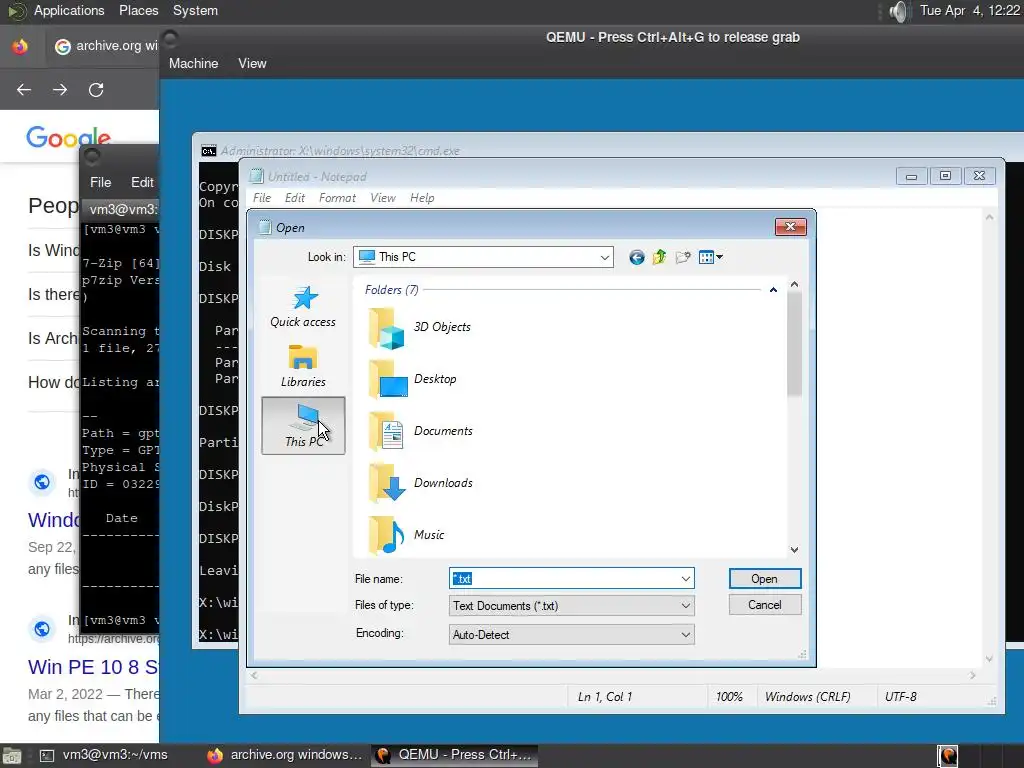
Task: Click the Google logo in Firefox
Action: point(69,138)
